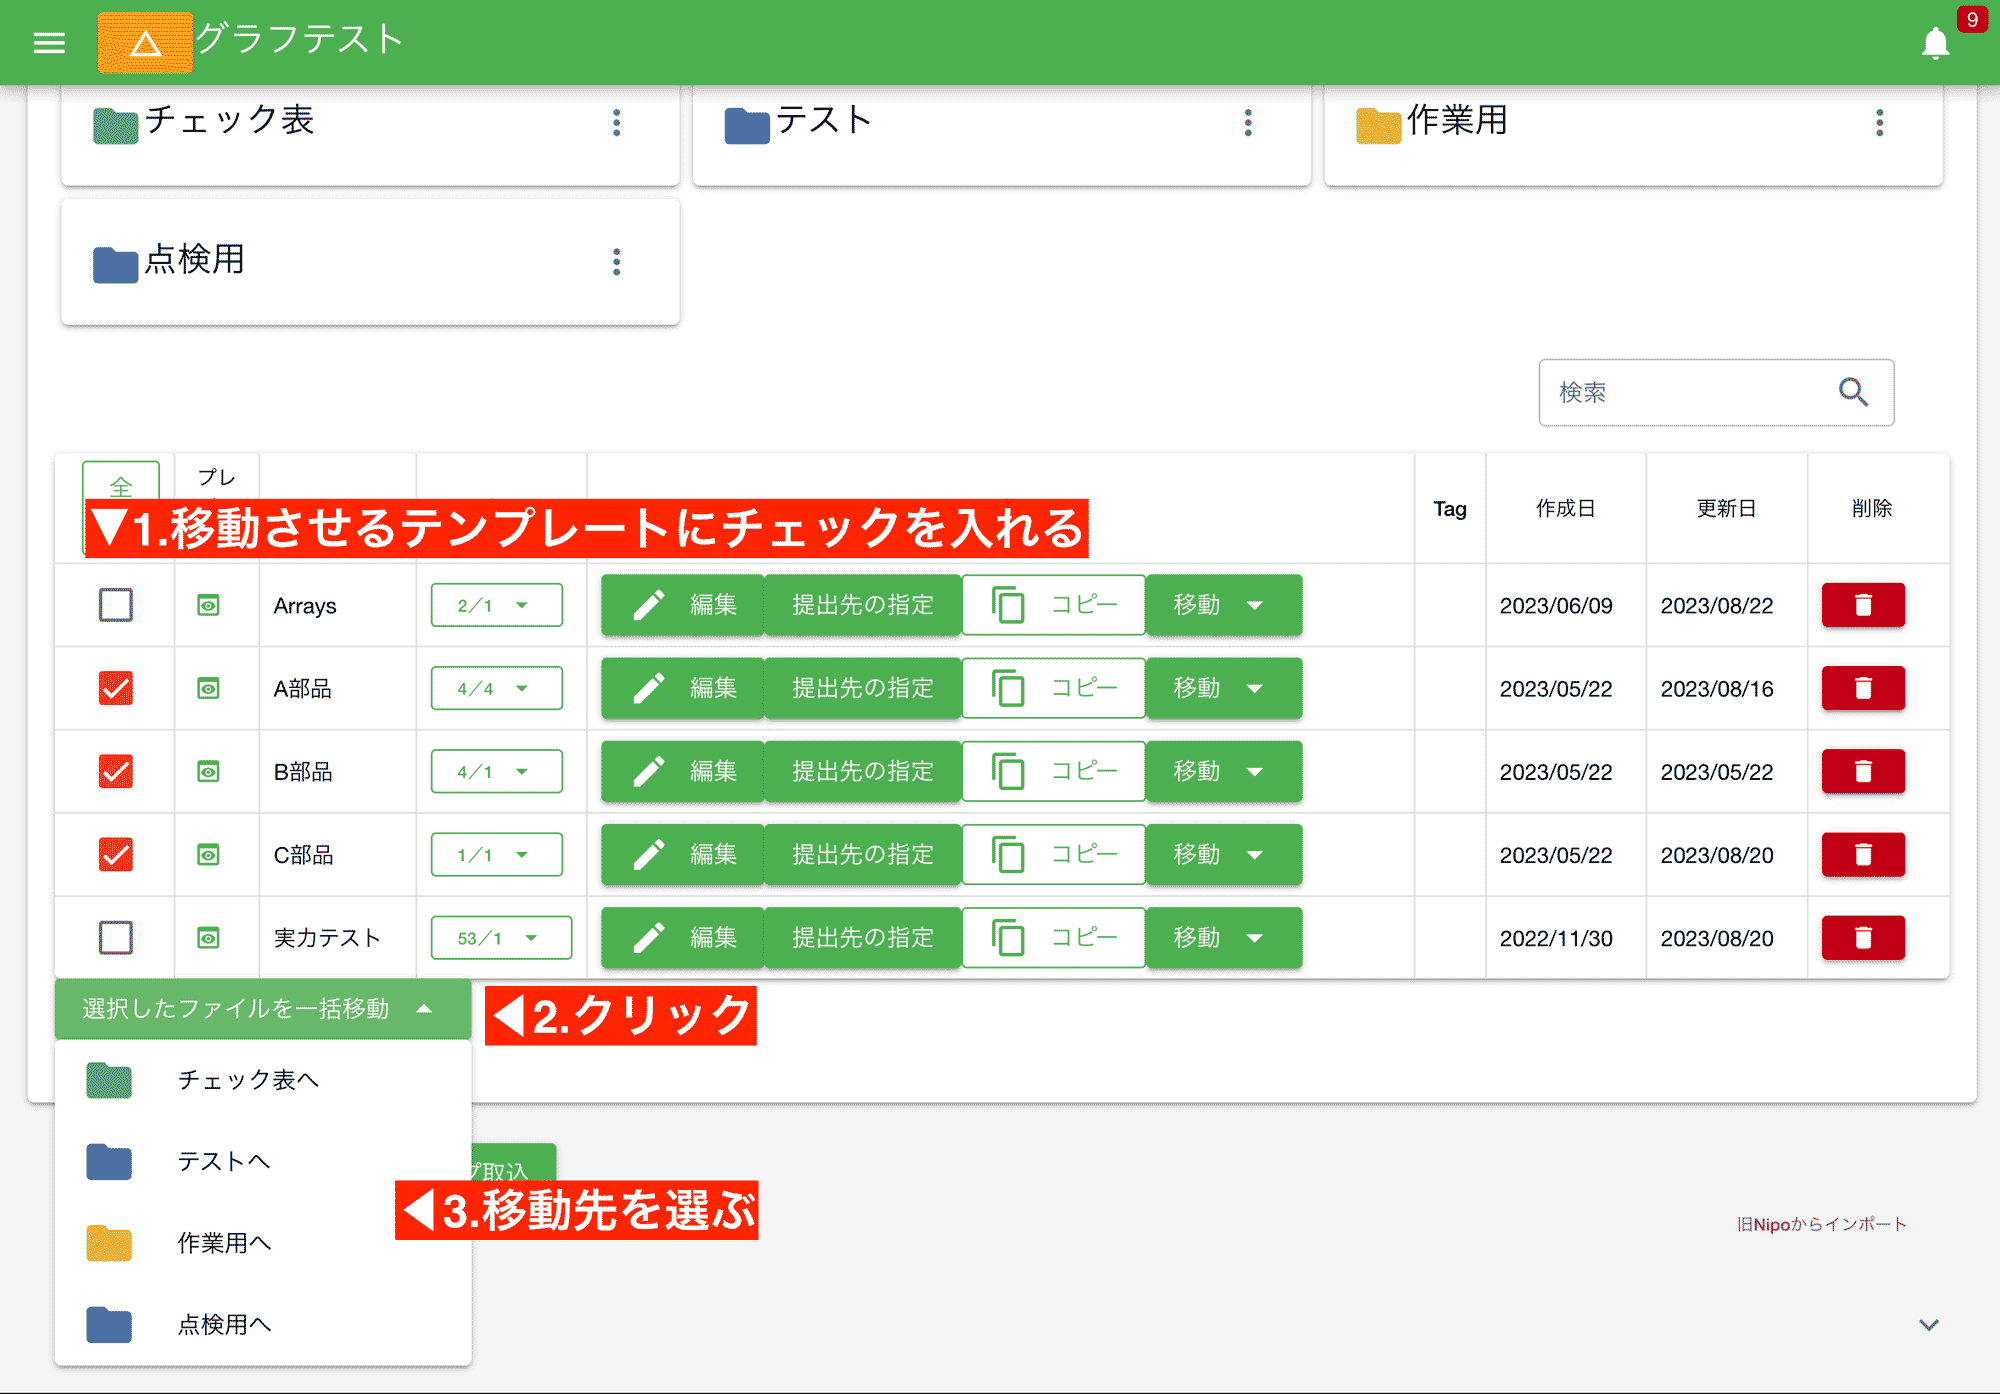The height and width of the screenshot is (1394, 2000).
Task: Click the search magnifier icon
Action: pyautogui.click(x=1853, y=392)
